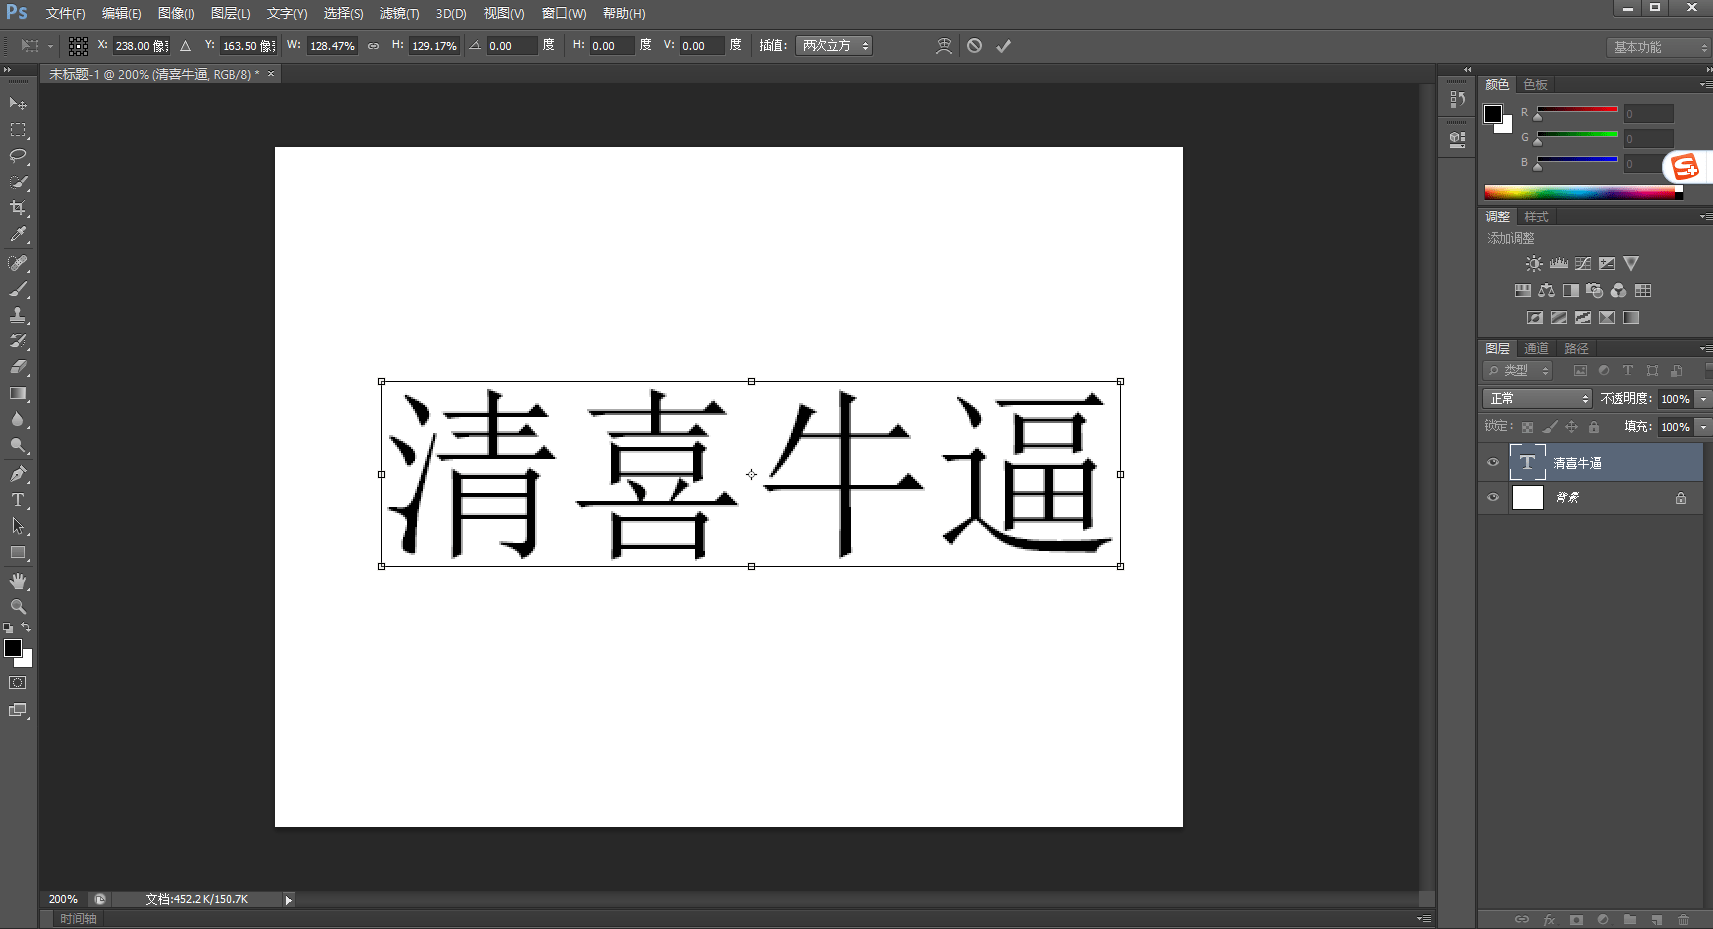Hide the 背景 layer visibility eye
1713x929 pixels.
click(x=1492, y=497)
